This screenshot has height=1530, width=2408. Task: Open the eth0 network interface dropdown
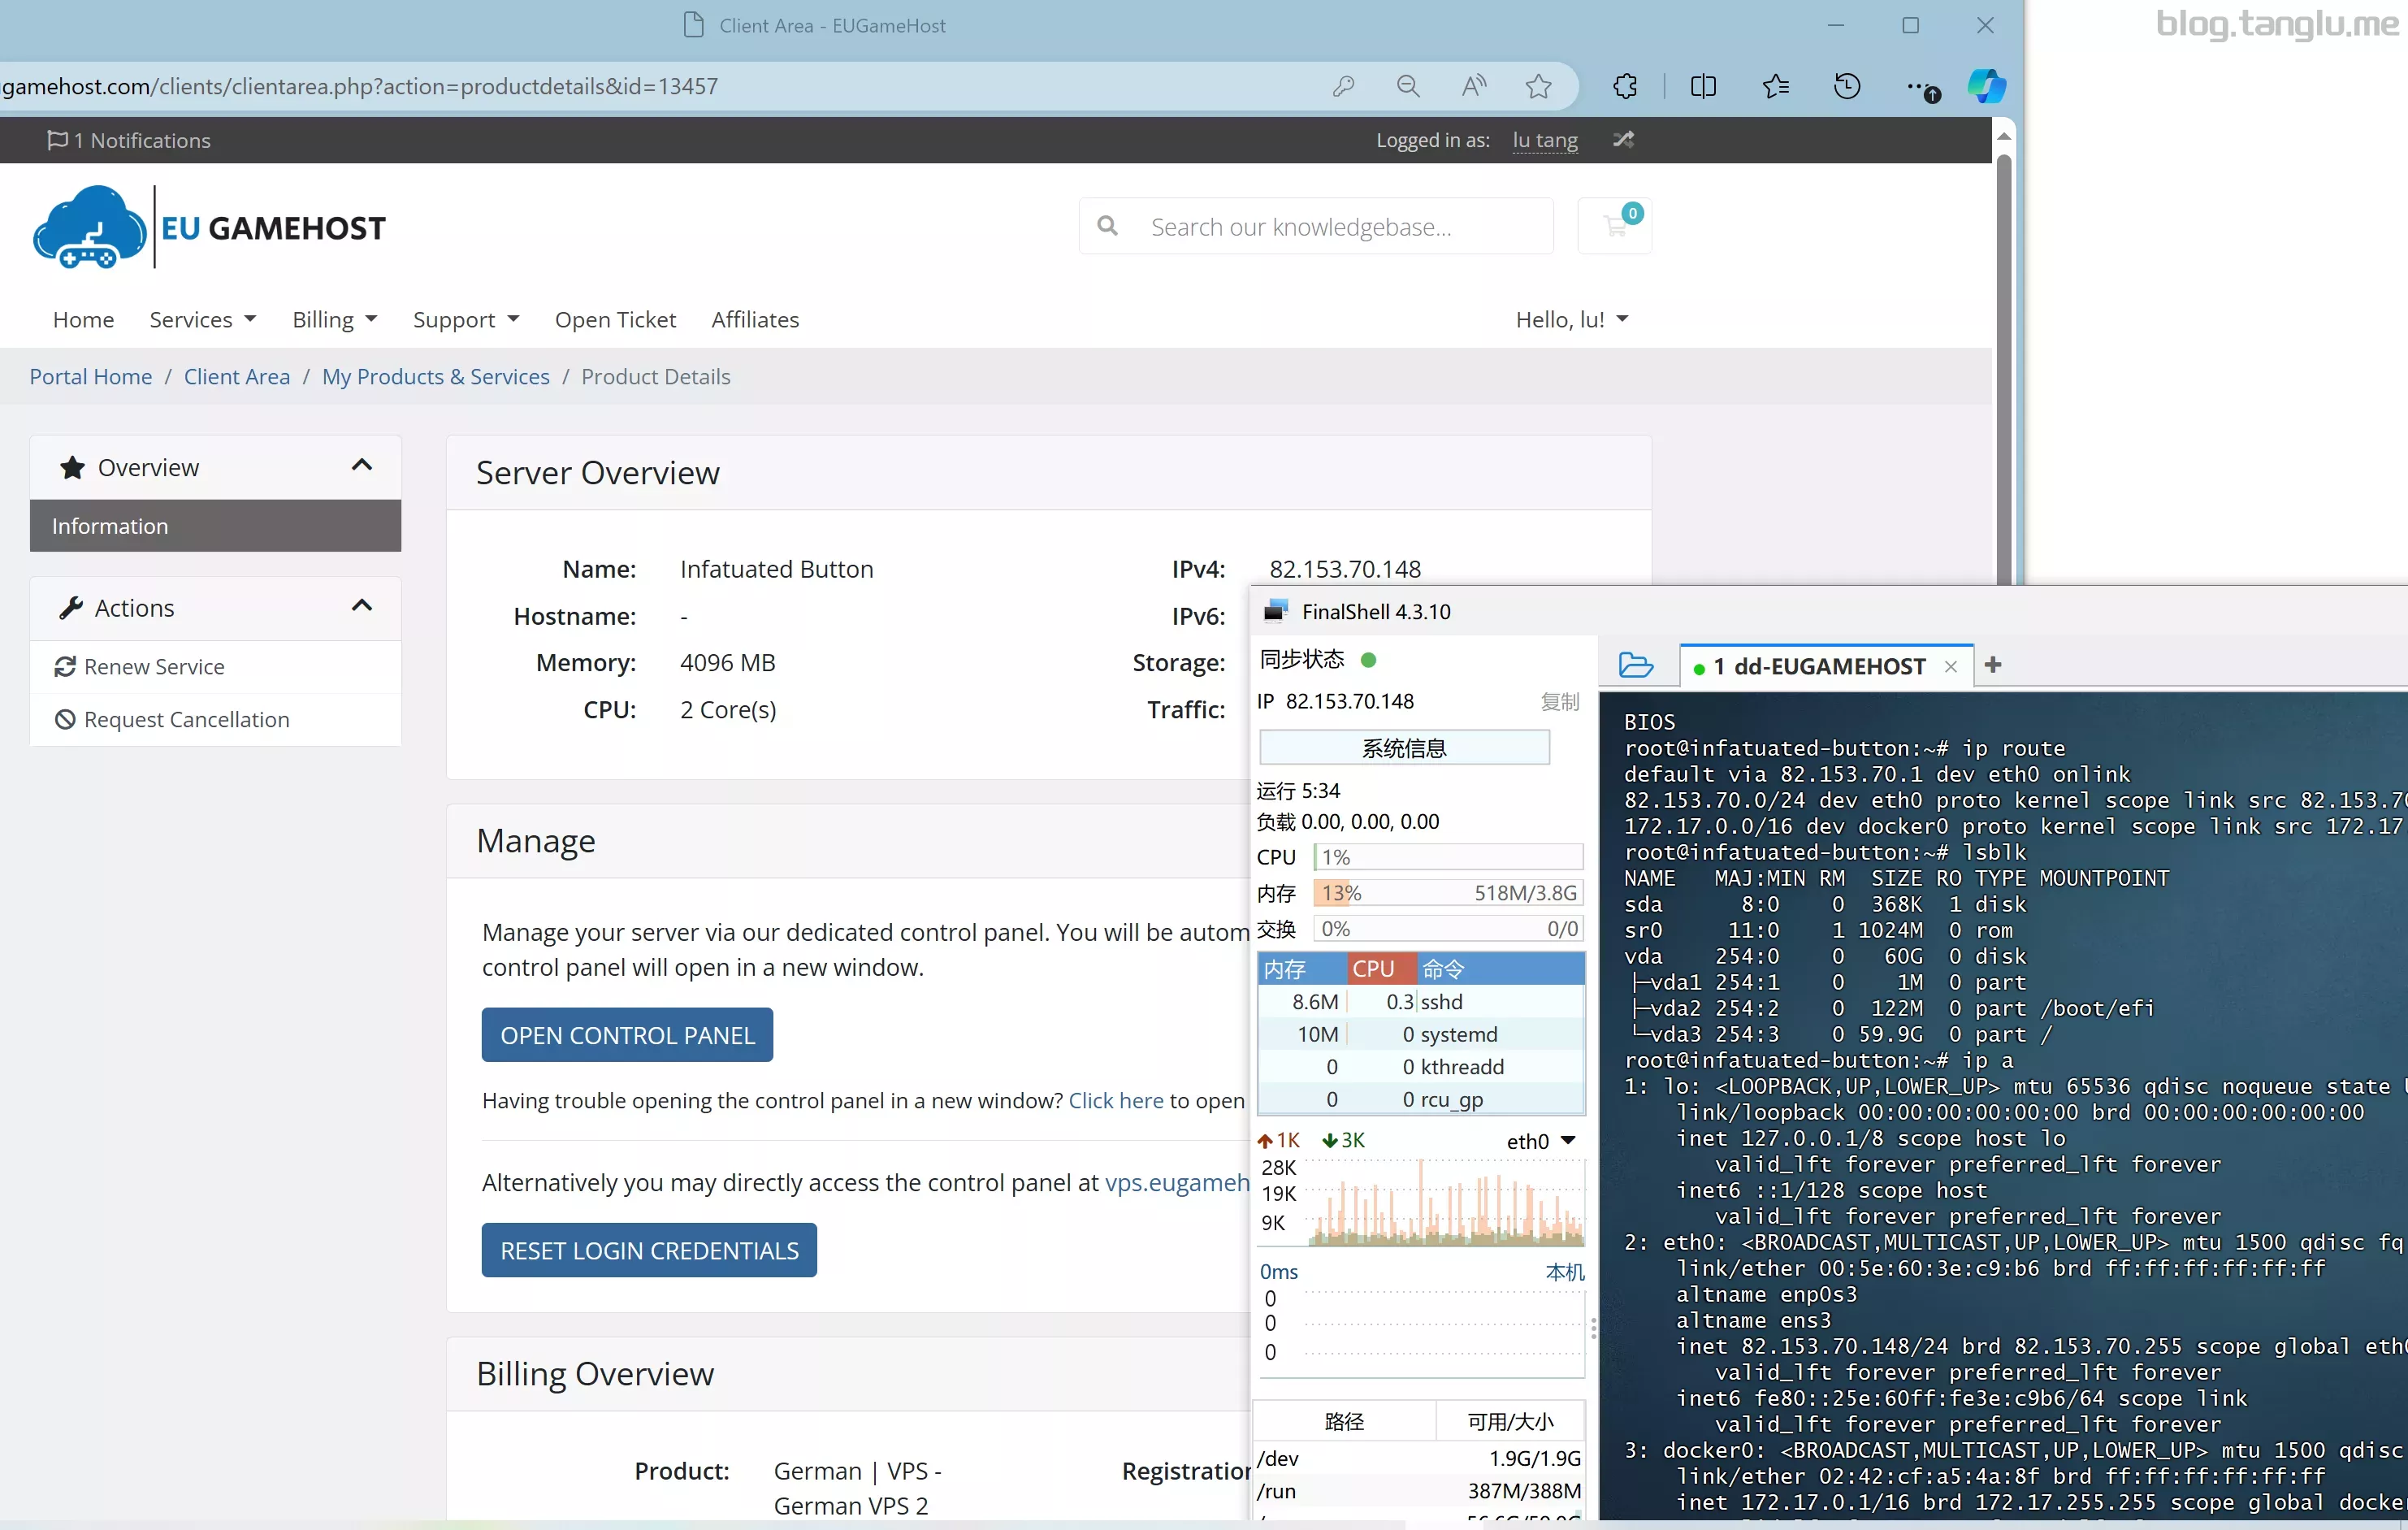click(x=1541, y=1141)
